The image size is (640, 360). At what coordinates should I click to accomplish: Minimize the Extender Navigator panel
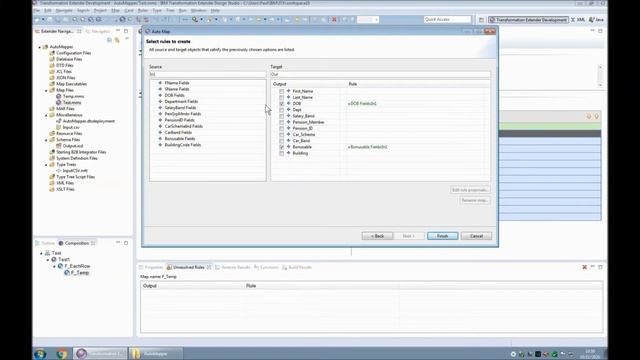click(118, 31)
